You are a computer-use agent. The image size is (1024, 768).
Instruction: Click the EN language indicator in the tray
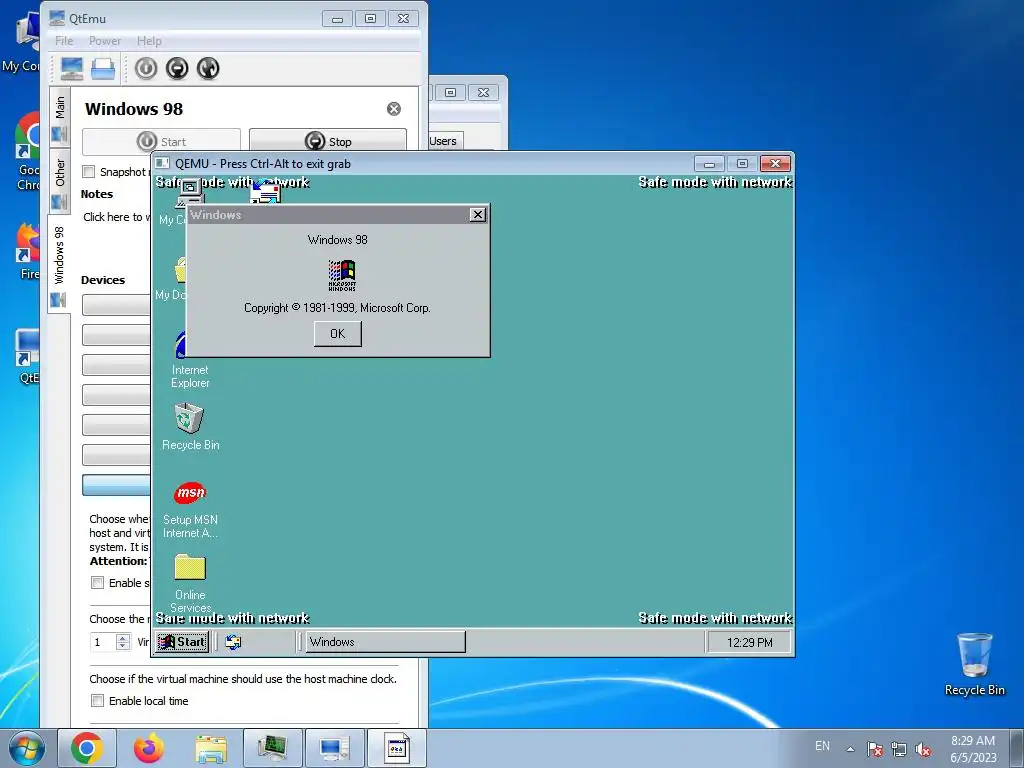[x=822, y=746]
